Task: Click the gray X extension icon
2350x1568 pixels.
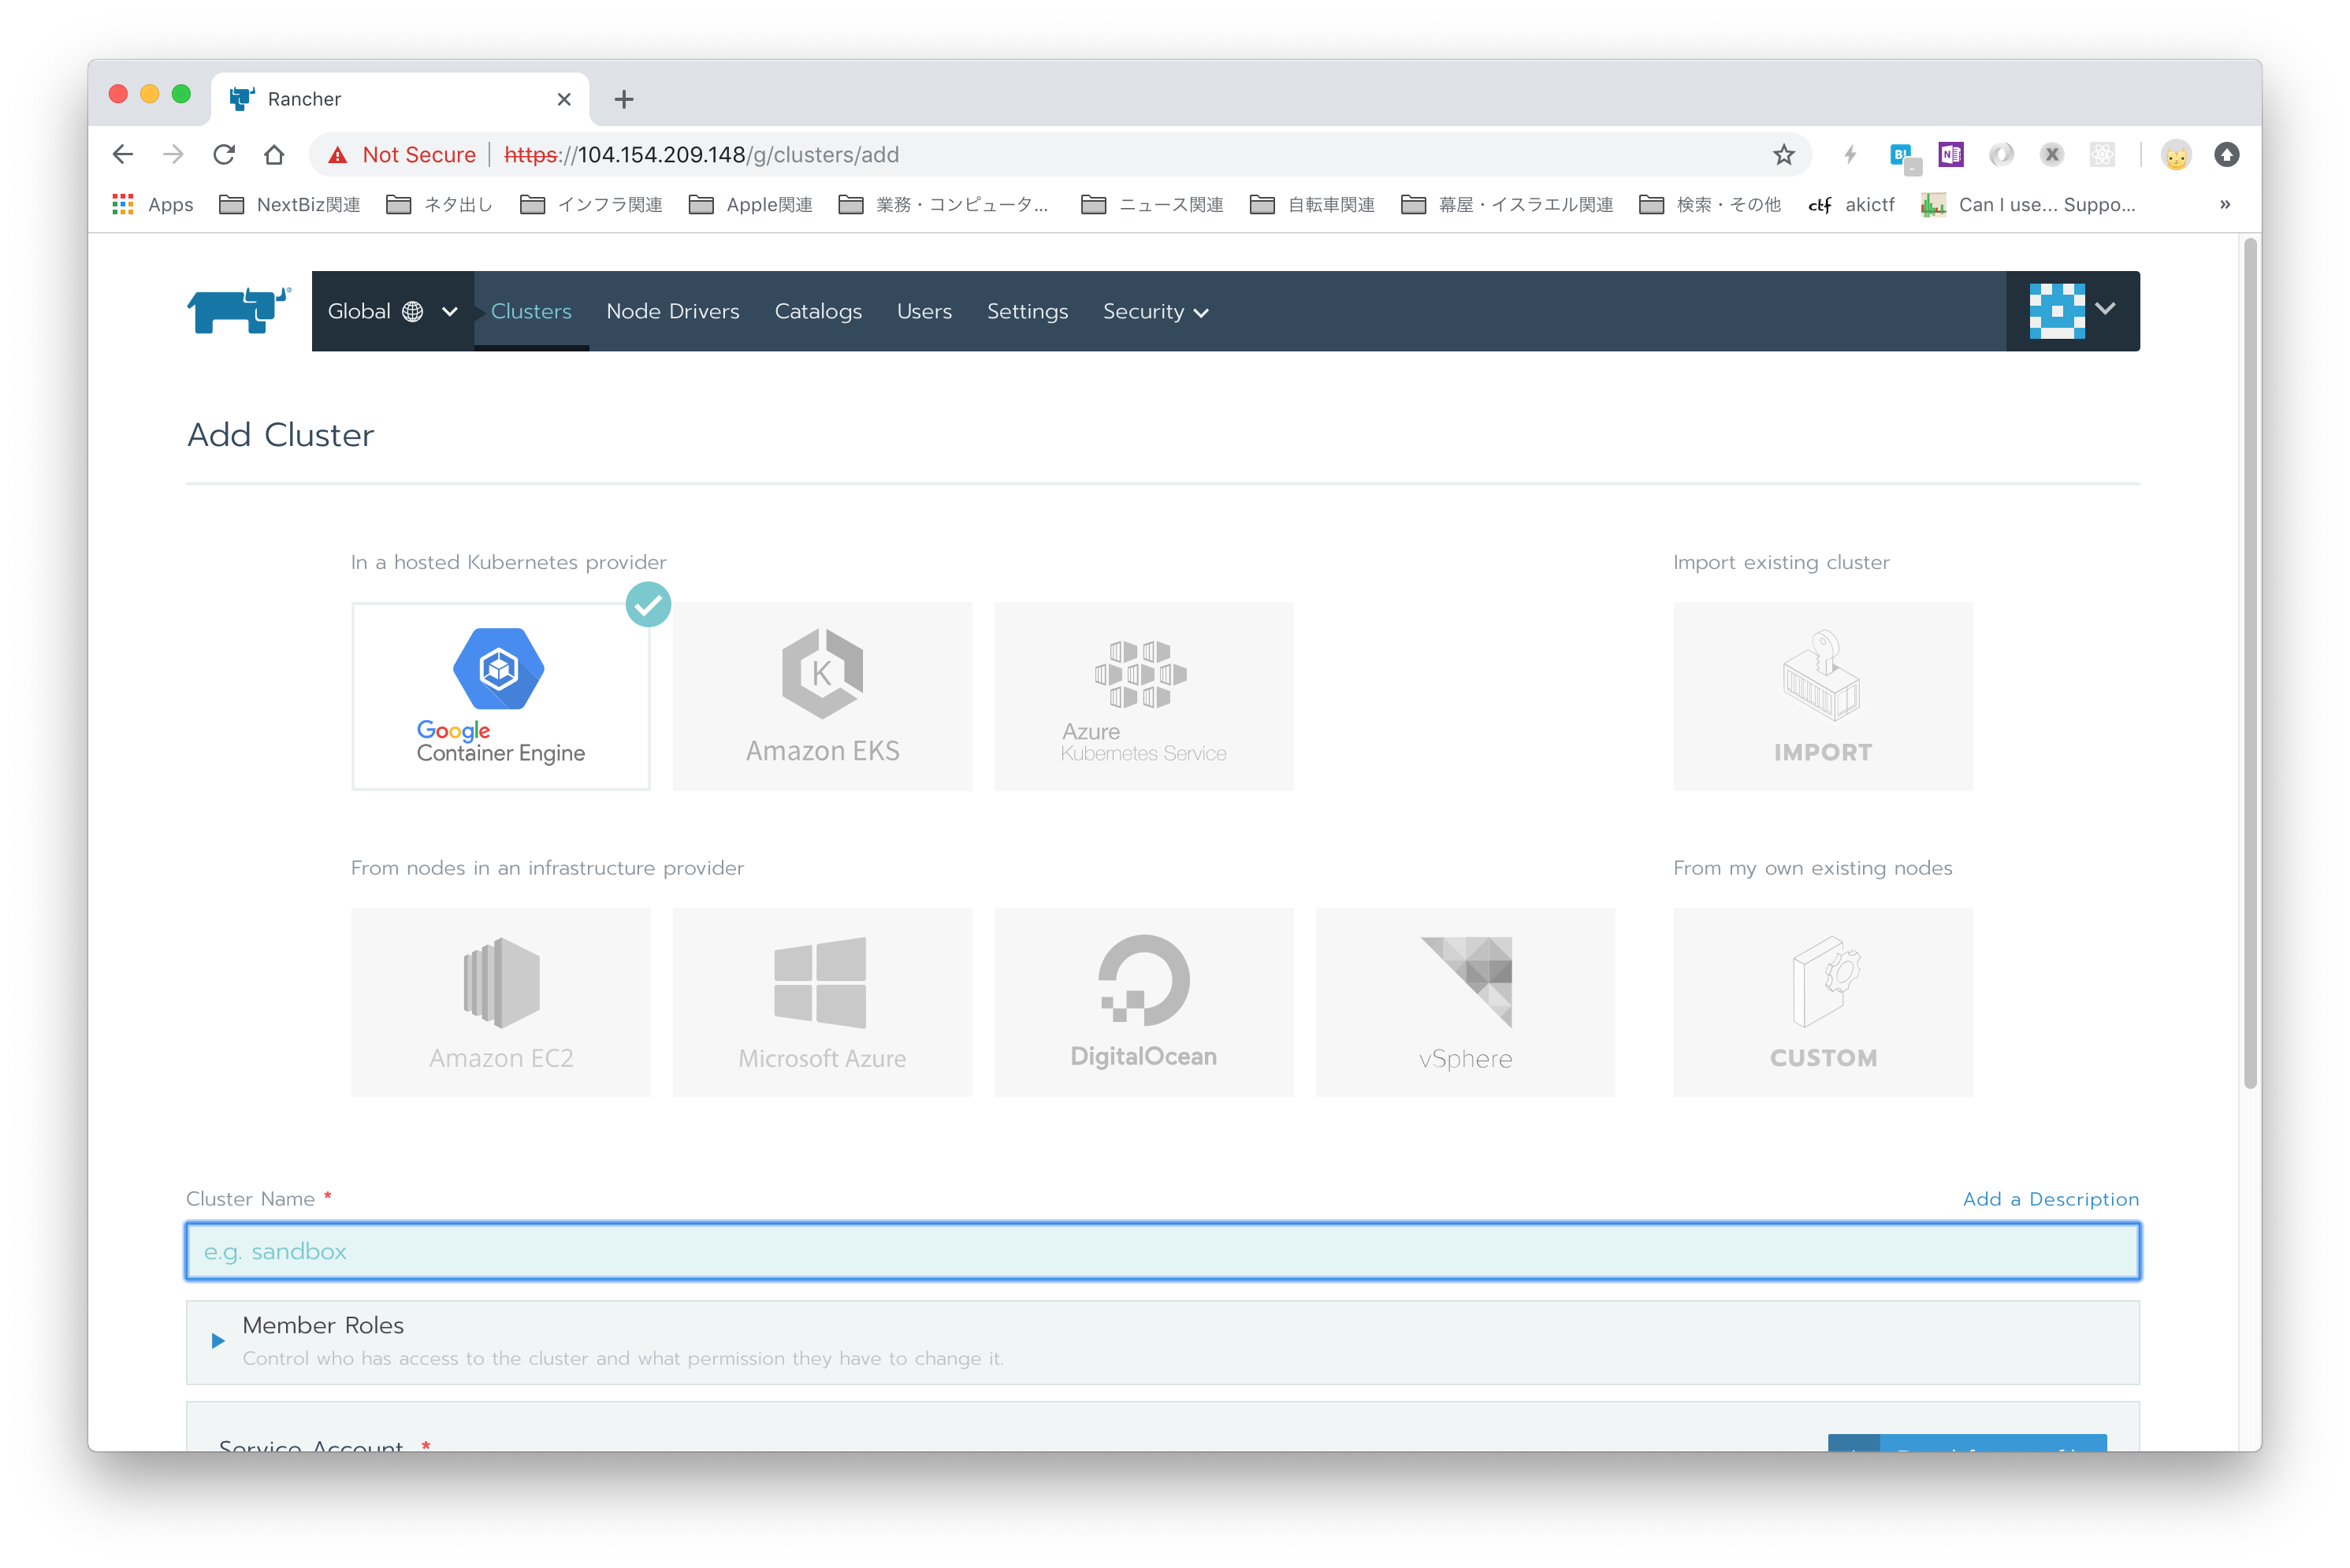Action: click(2051, 154)
